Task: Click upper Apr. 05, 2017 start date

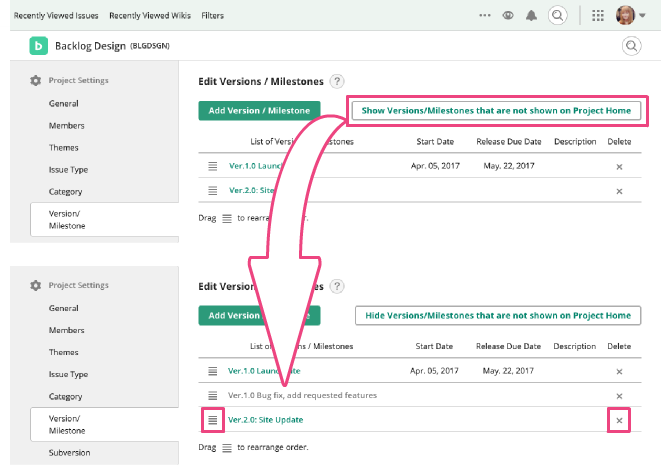Action: tap(435, 166)
